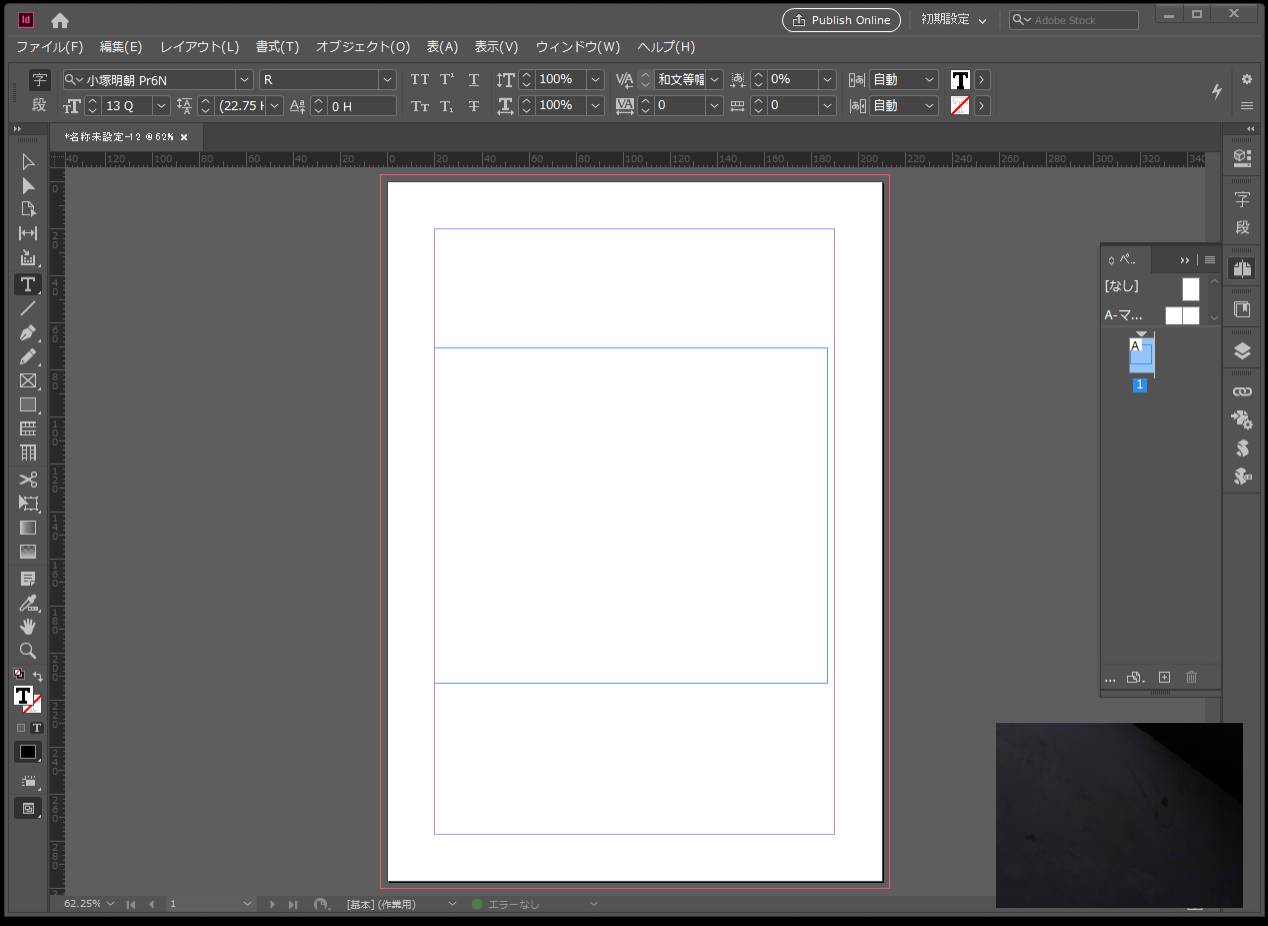Viewport: 1268px width, 926px height.
Task: Select the Free Transform tool
Action: 28,503
